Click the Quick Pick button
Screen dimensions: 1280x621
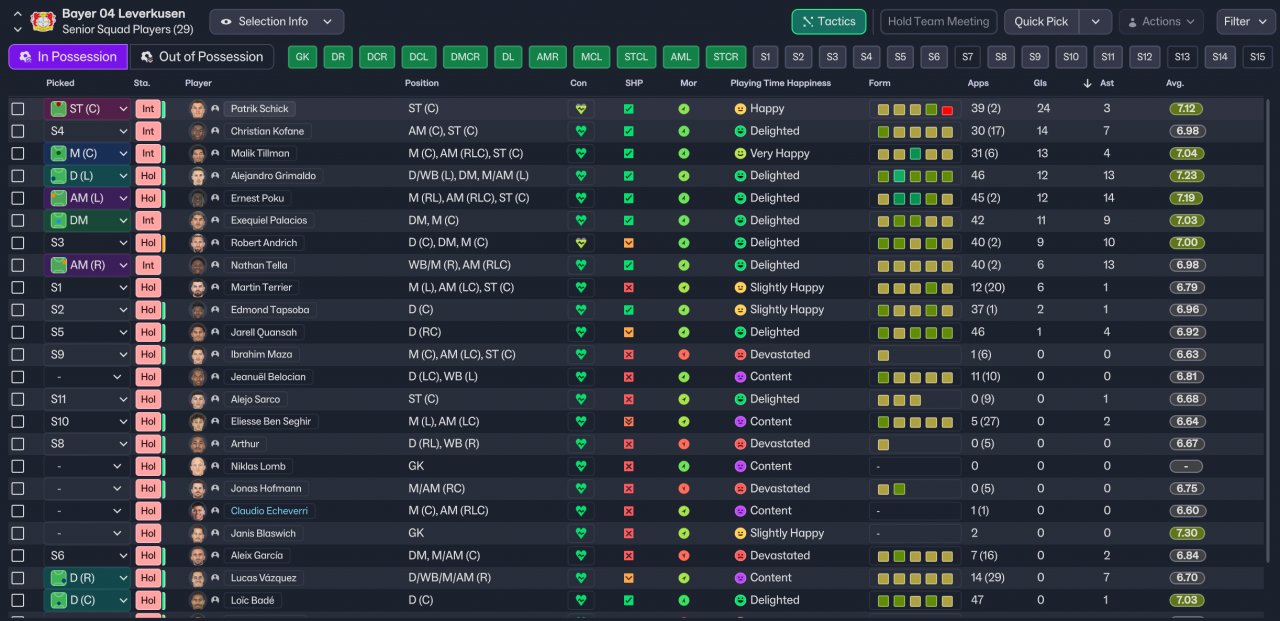pyautogui.click(x=1042, y=22)
